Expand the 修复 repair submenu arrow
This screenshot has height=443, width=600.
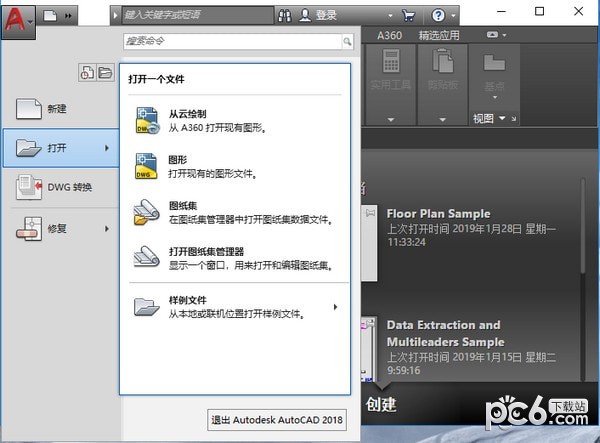[106, 229]
